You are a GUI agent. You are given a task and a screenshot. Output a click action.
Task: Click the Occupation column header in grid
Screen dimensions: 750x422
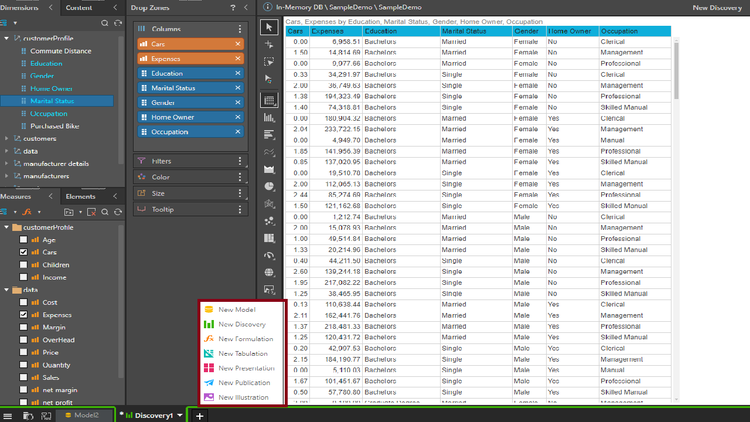[635, 31]
